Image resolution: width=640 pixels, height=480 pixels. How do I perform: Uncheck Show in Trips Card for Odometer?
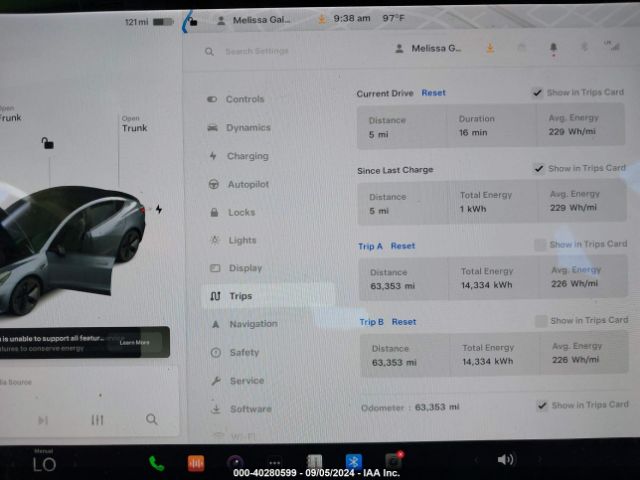pyautogui.click(x=542, y=405)
